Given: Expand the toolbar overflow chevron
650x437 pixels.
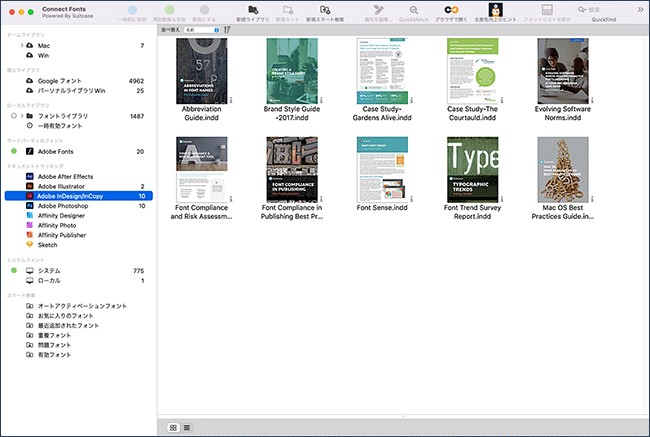Looking at the screenshot, I should [x=640, y=10].
